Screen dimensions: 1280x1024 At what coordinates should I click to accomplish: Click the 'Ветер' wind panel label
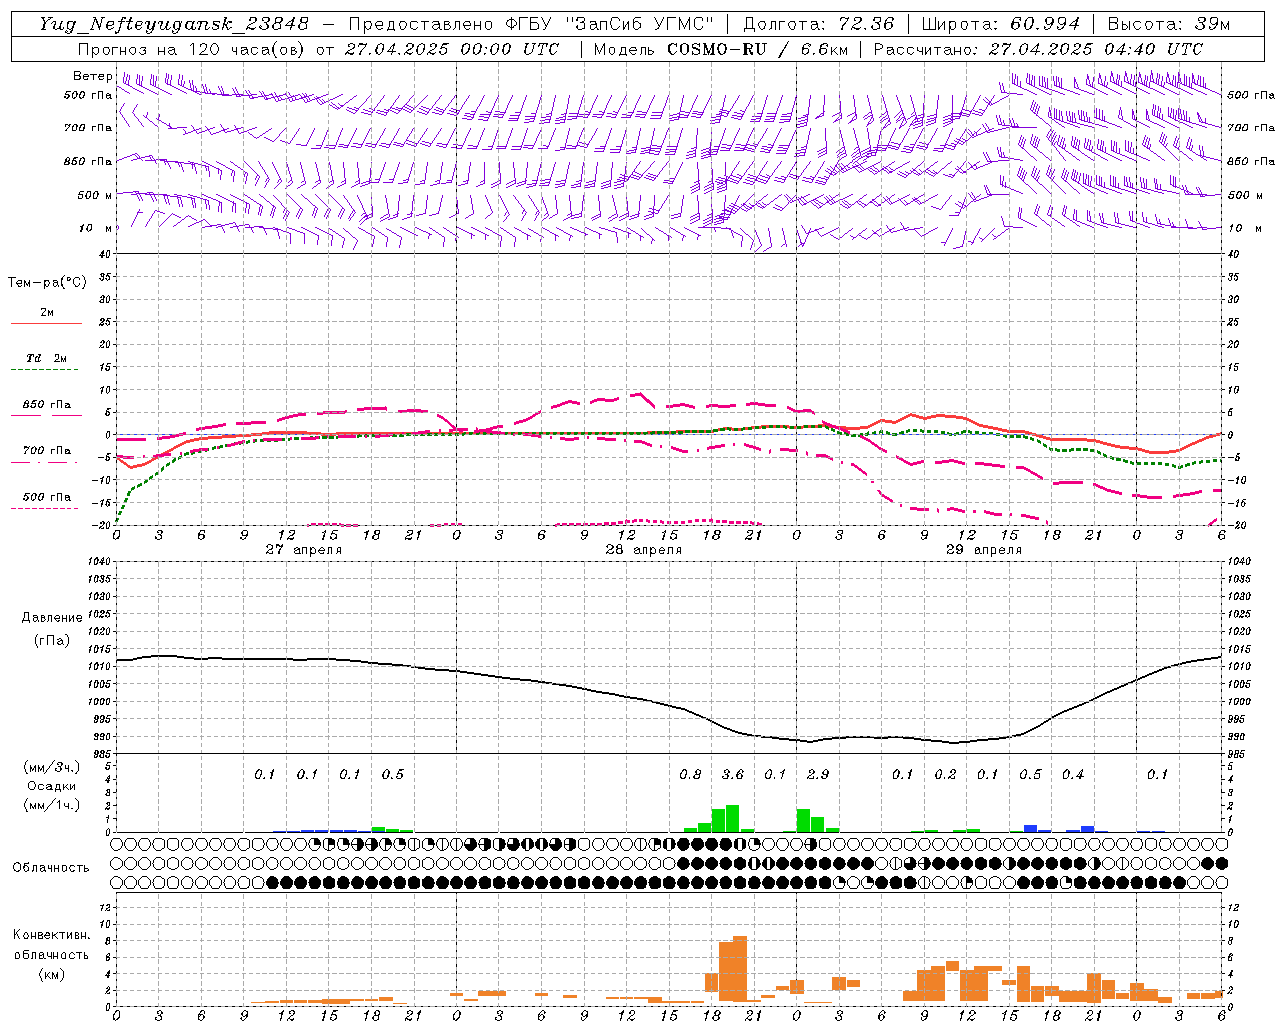(92, 76)
